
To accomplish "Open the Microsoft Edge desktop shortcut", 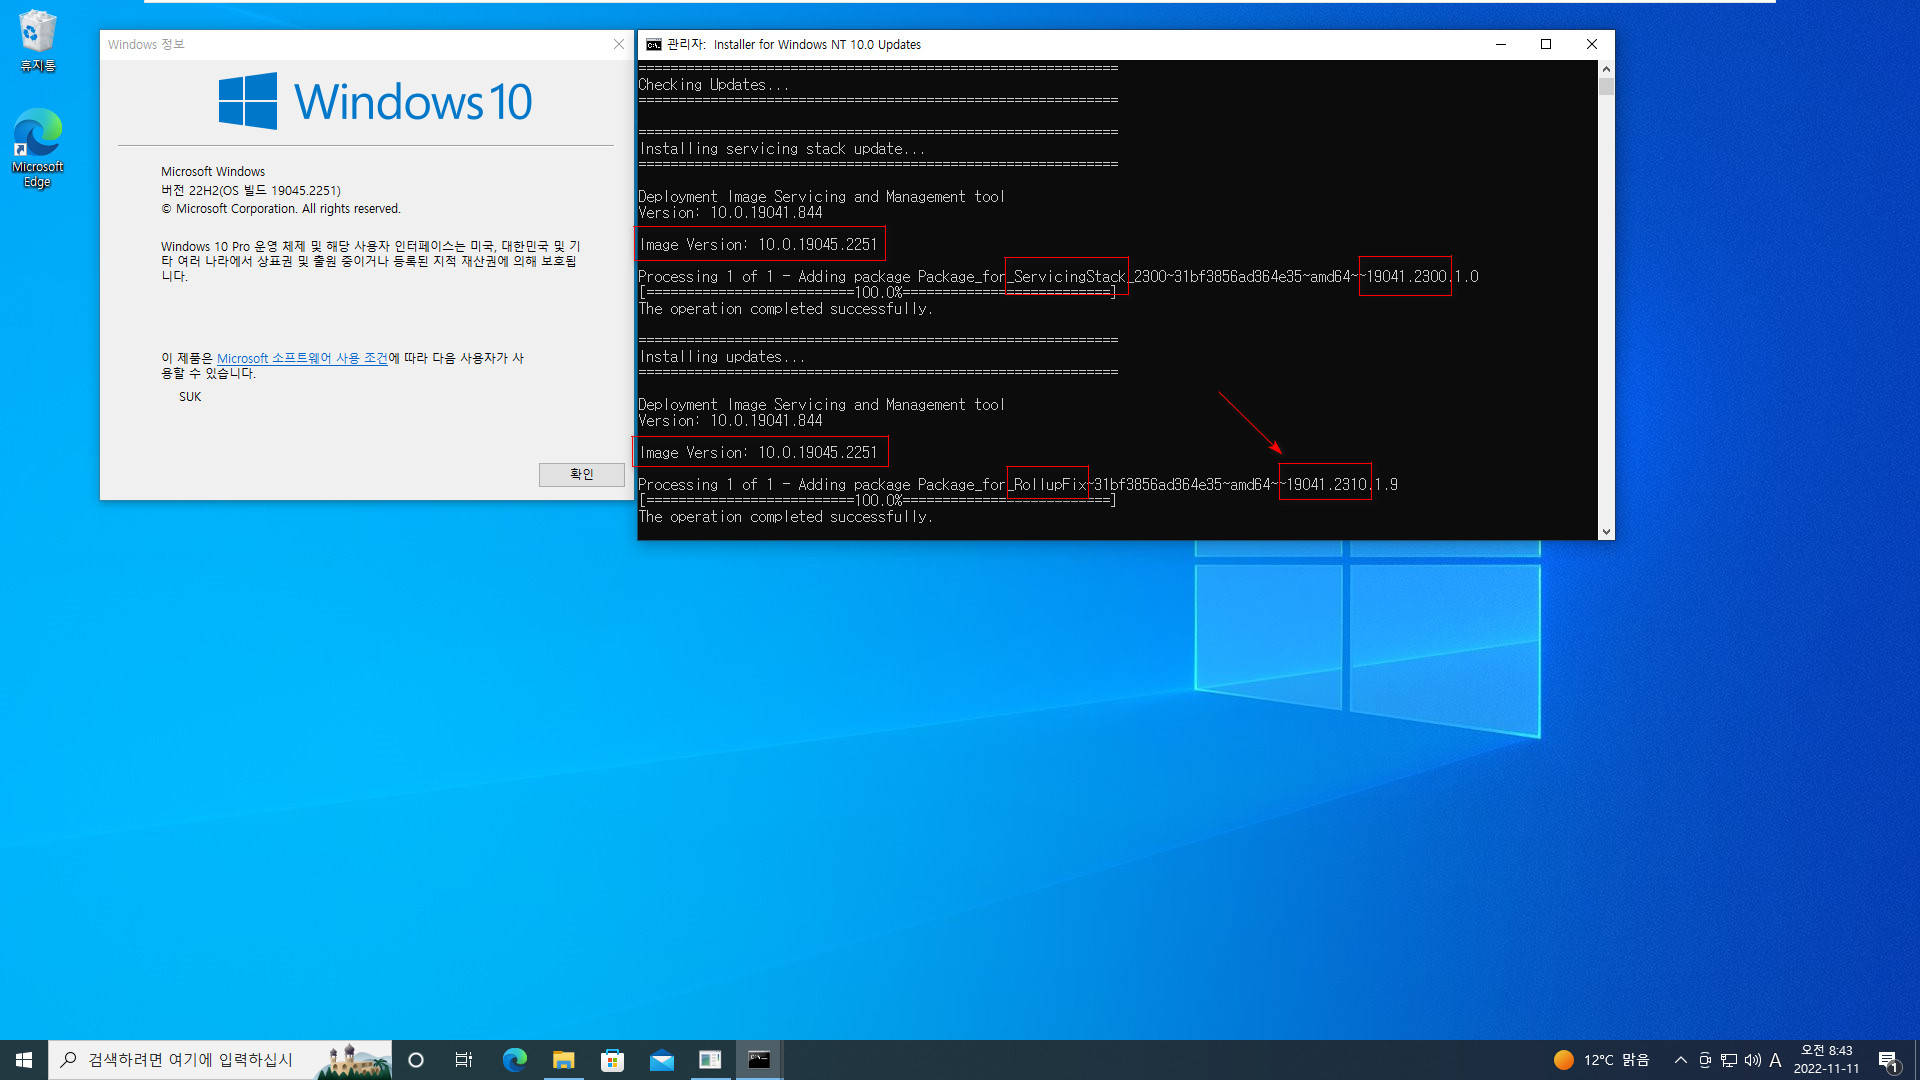I will (37, 148).
